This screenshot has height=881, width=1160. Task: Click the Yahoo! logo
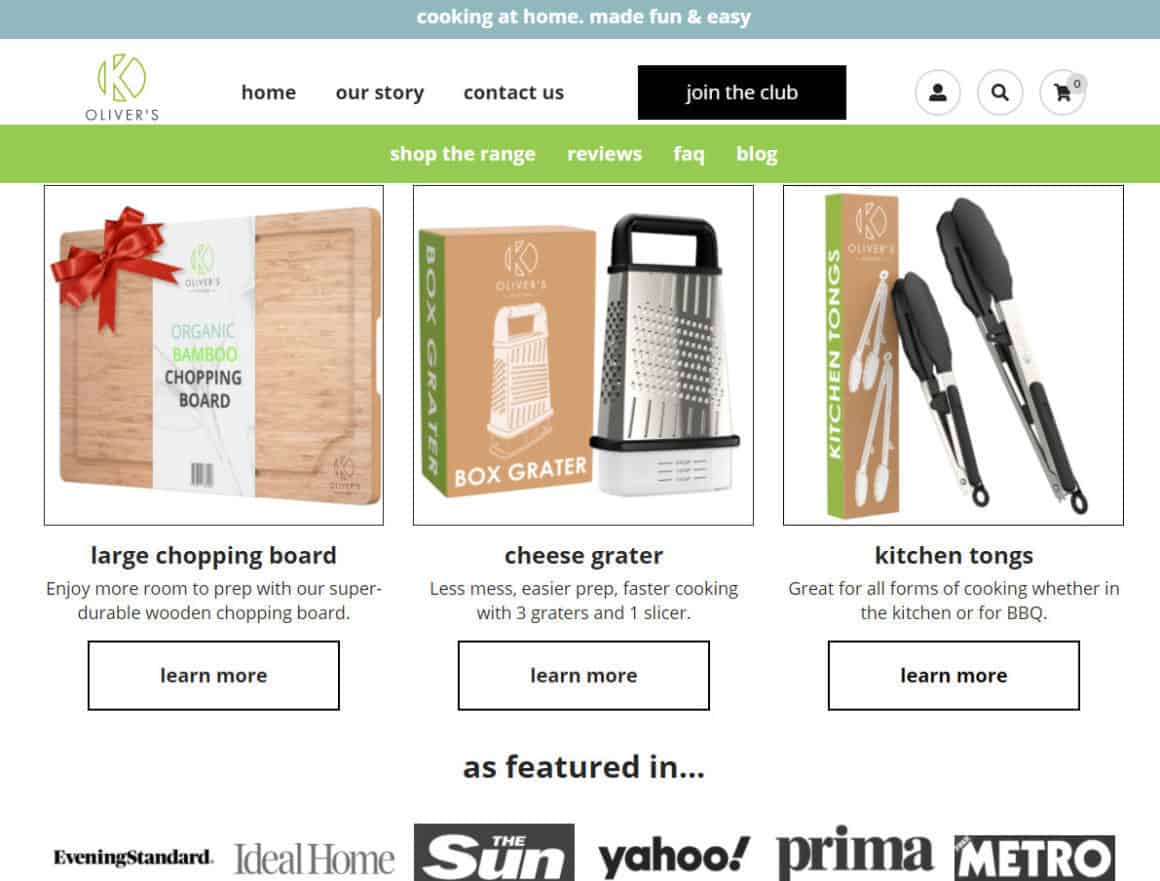[674, 857]
